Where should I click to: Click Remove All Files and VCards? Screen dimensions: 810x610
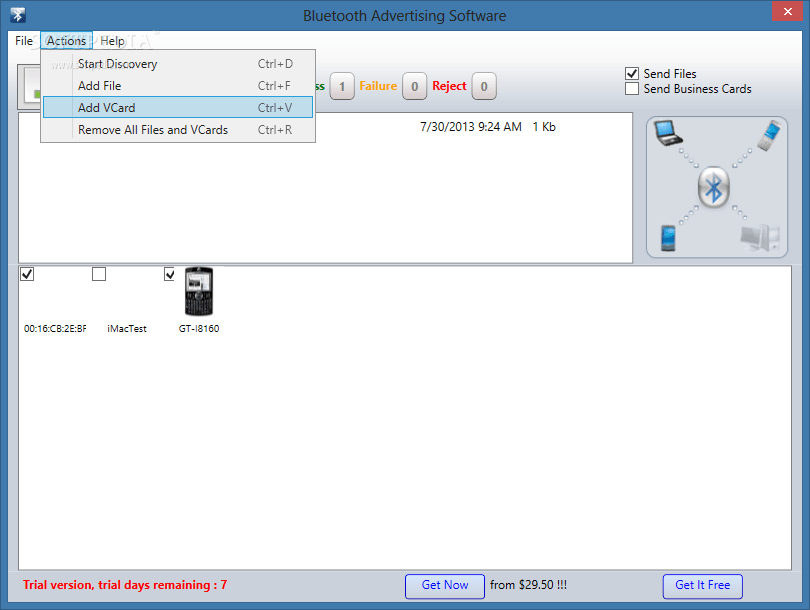pos(152,129)
